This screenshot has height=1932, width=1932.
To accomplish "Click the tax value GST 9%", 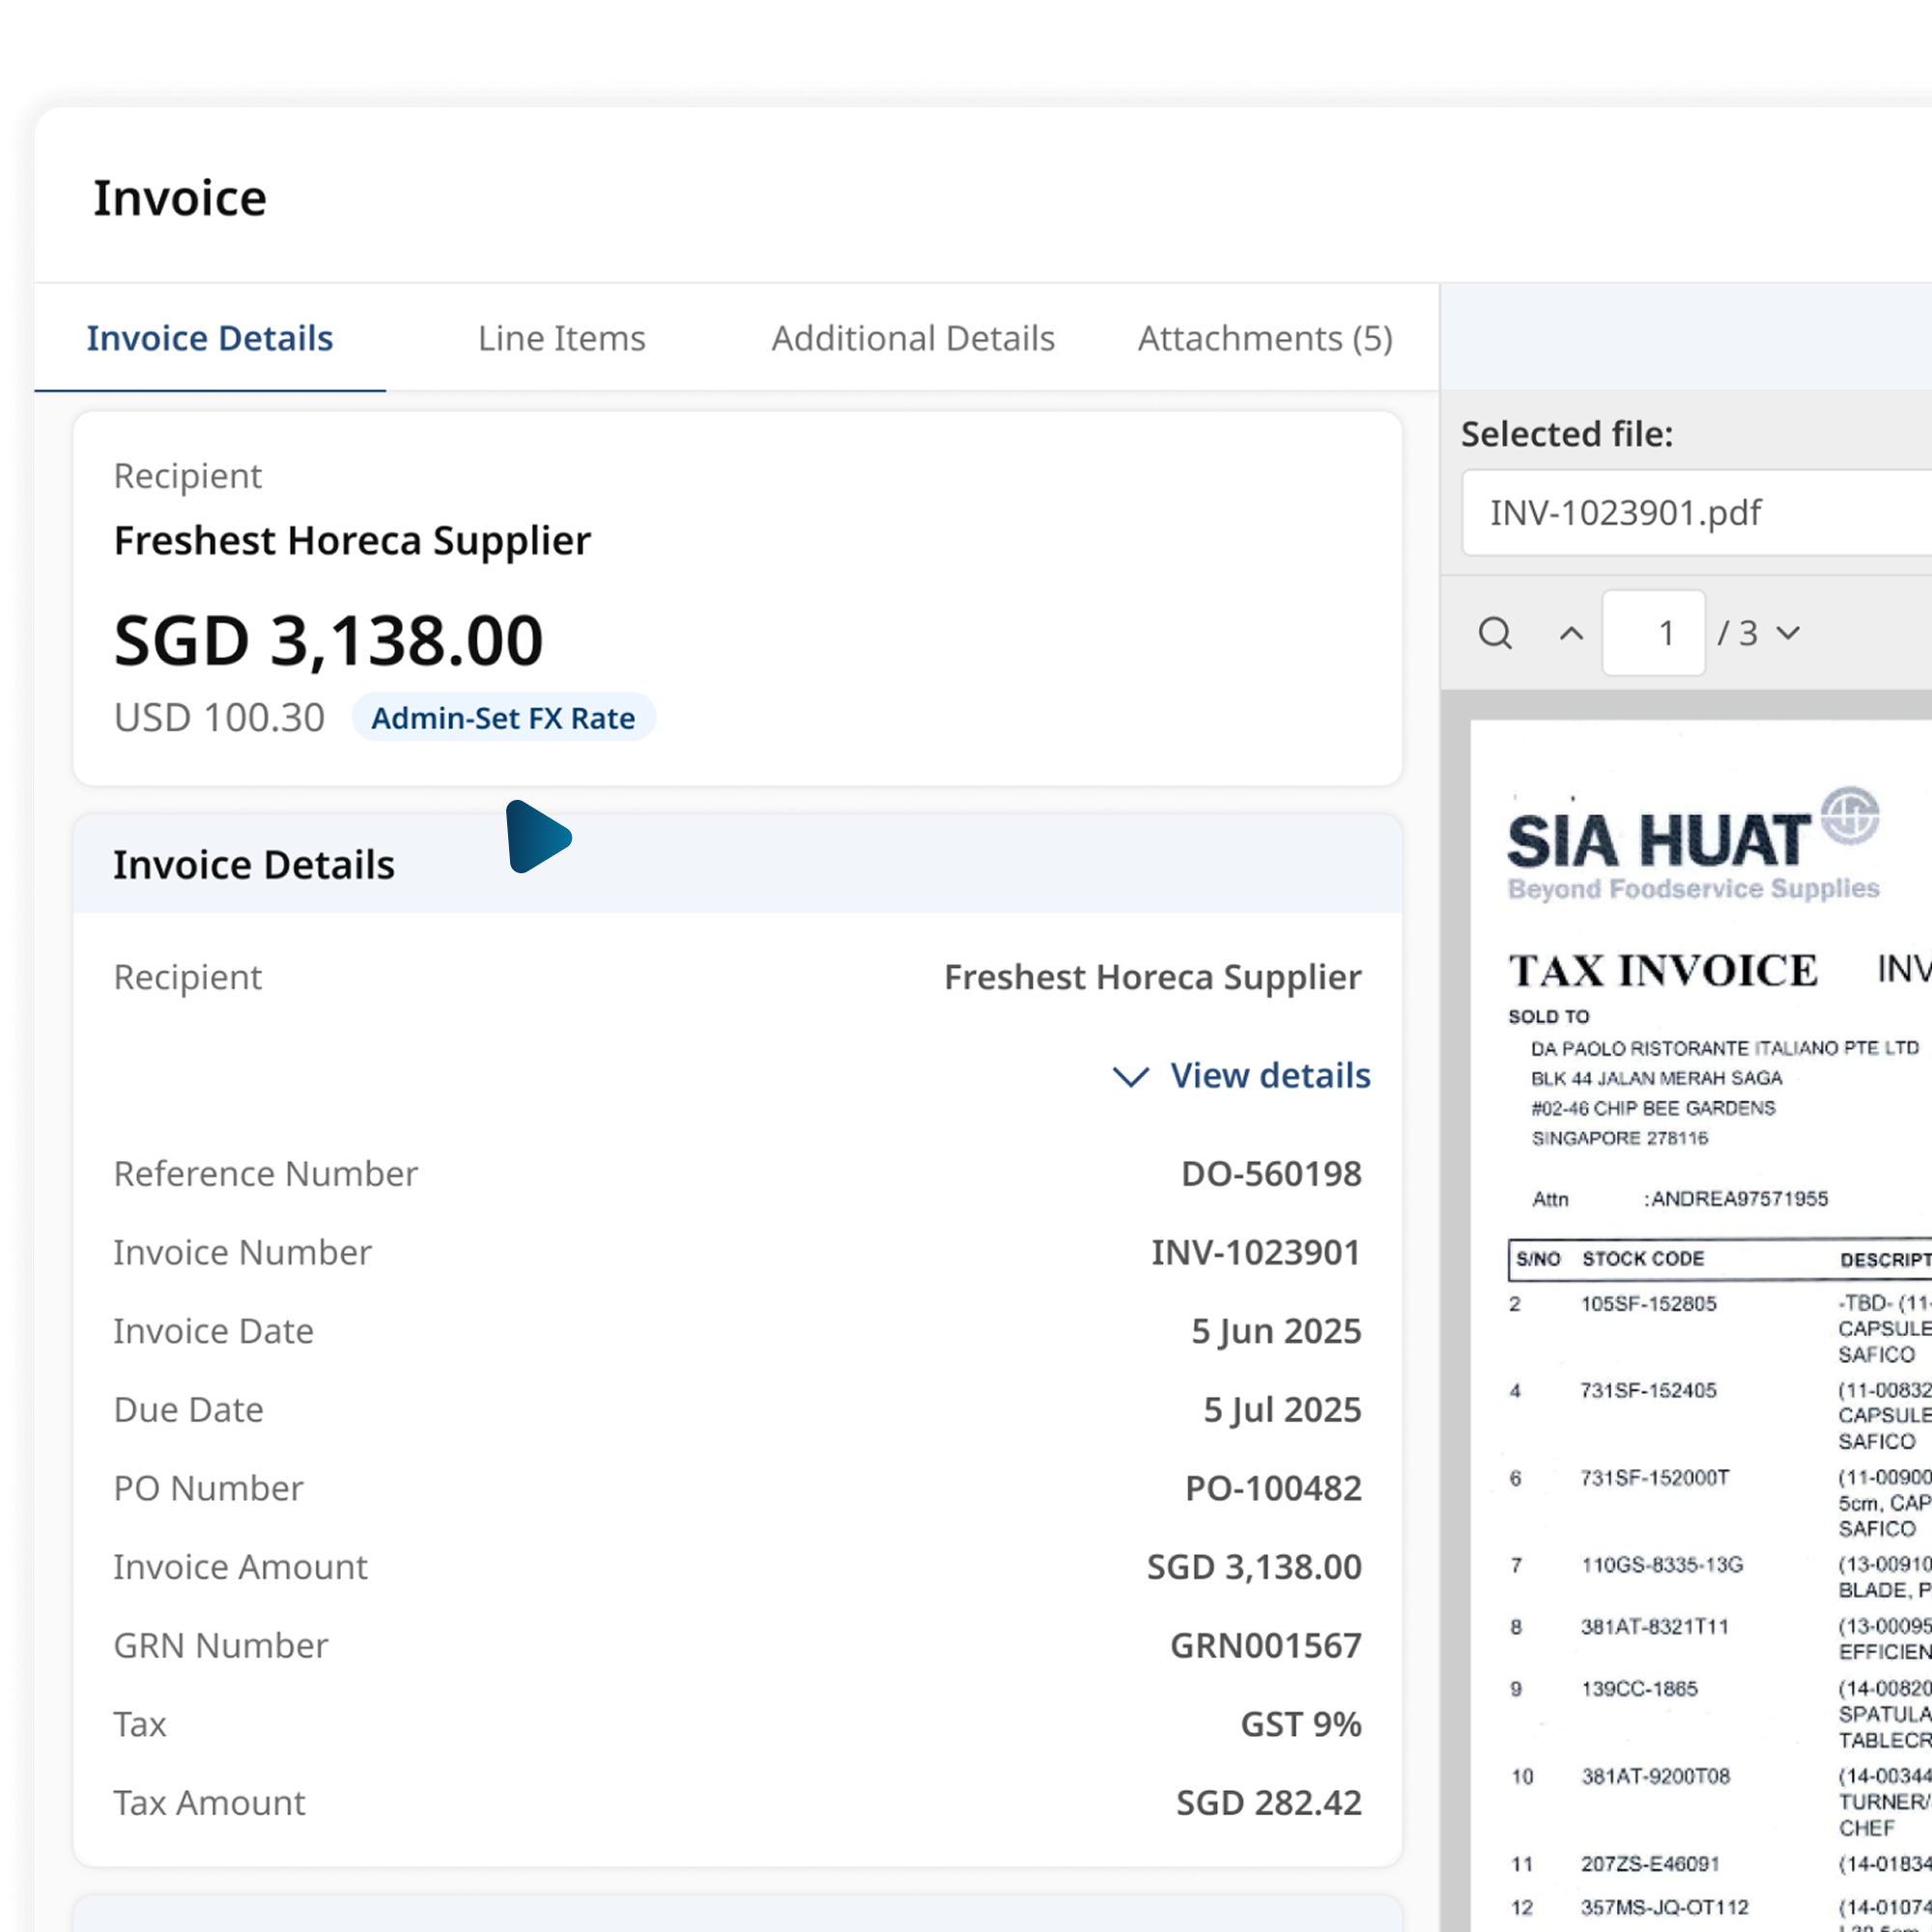I will (1301, 1724).
